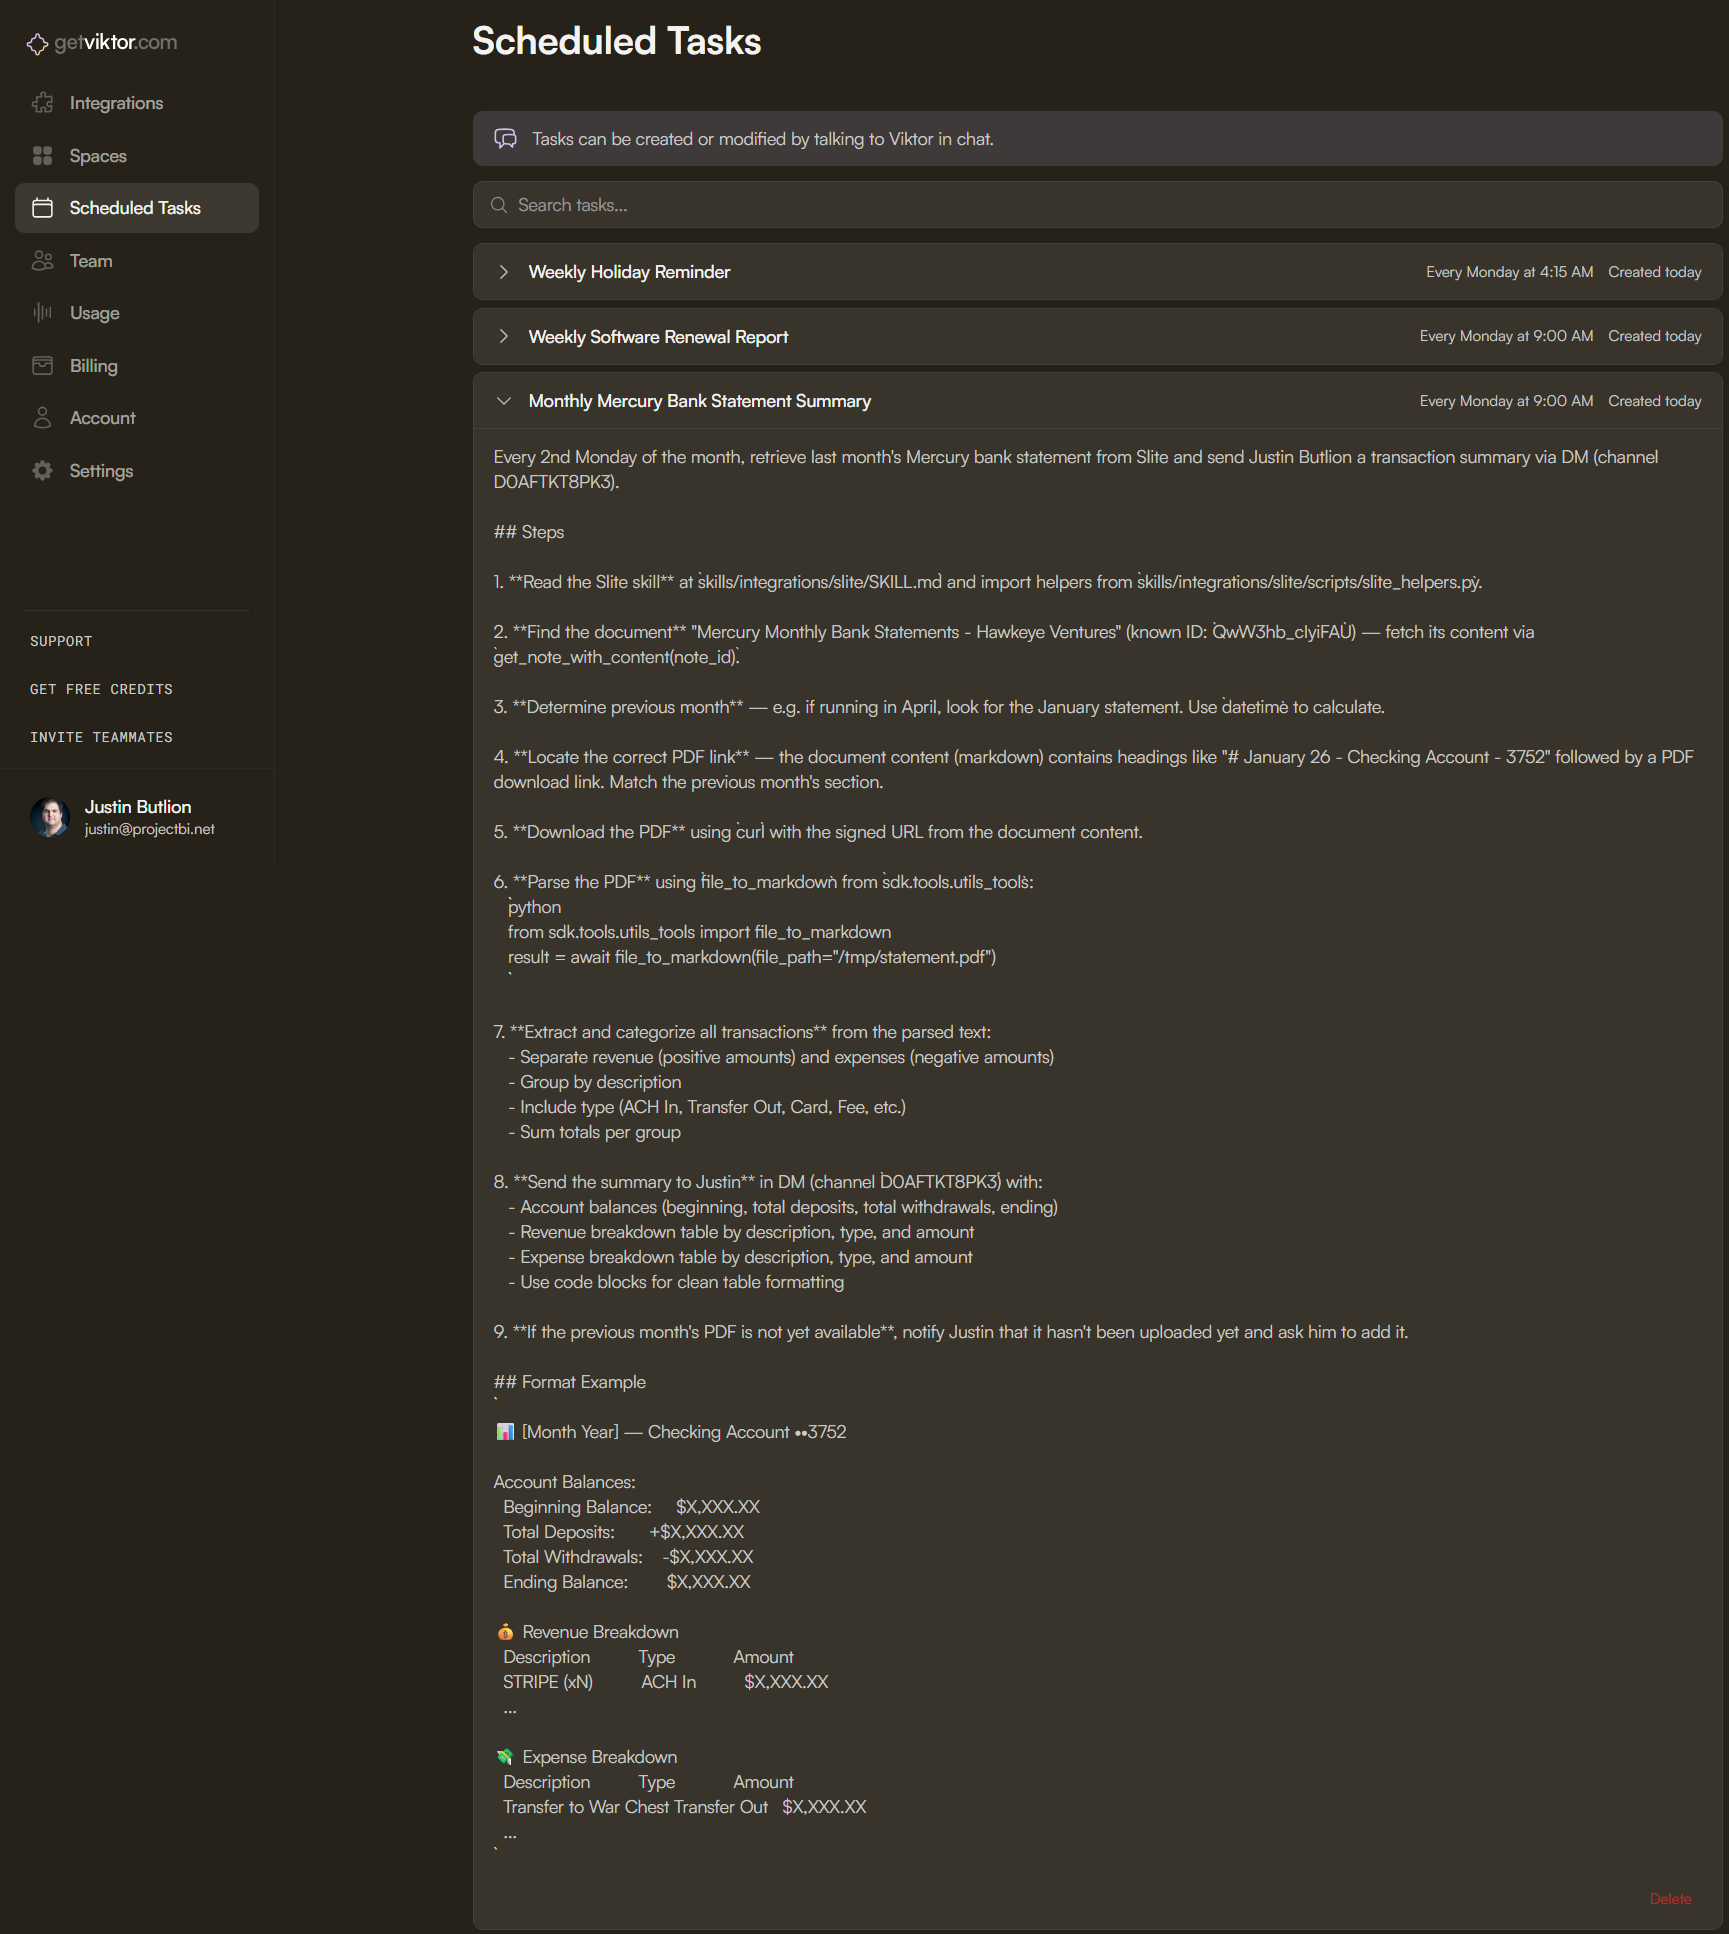
Task: Expand the Weekly Software Renewal Report chevron
Action: pyautogui.click(x=504, y=337)
